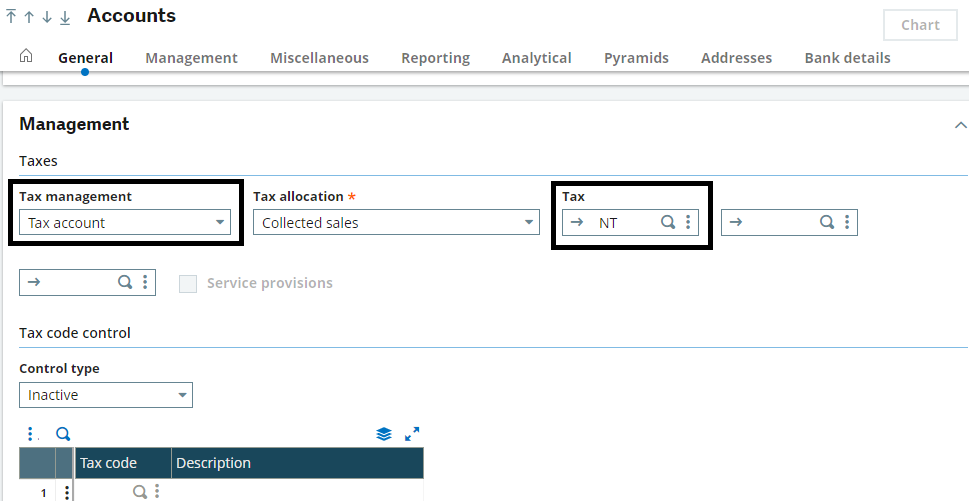Collapse the Management section
The width and height of the screenshot is (969, 501).
point(960,125)
